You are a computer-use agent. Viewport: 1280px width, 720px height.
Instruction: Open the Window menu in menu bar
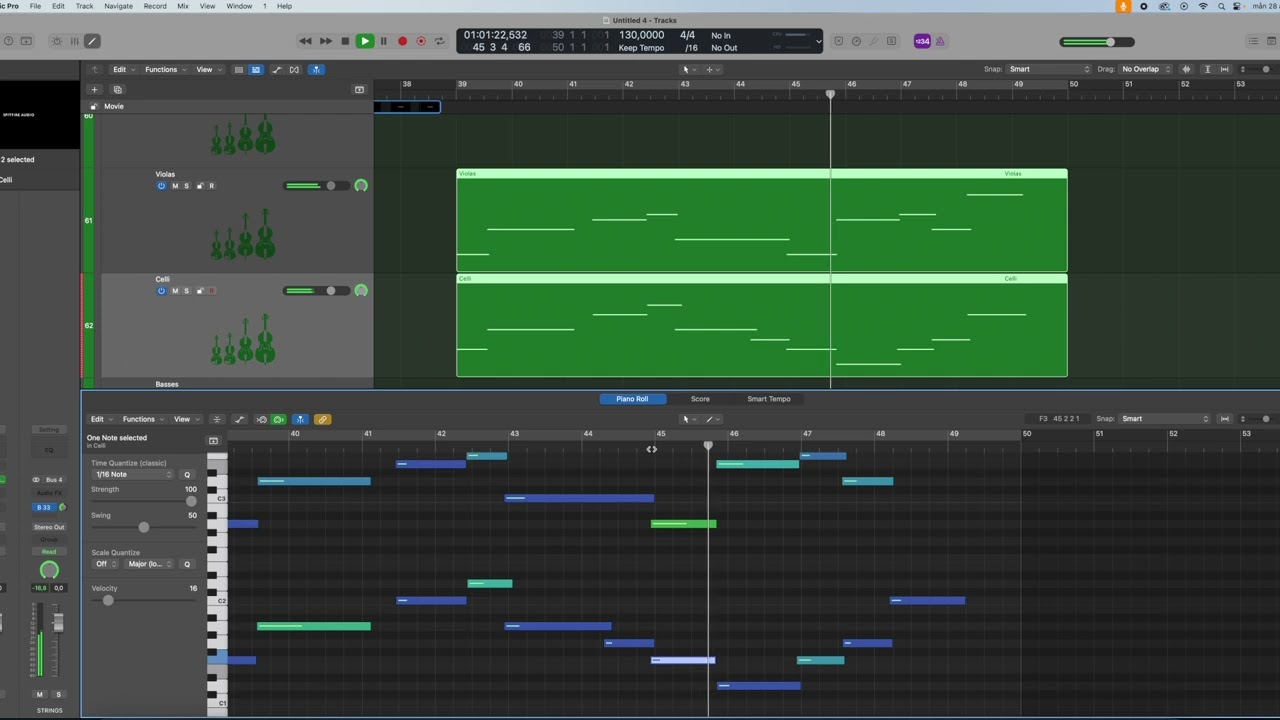tap(239, 6)
